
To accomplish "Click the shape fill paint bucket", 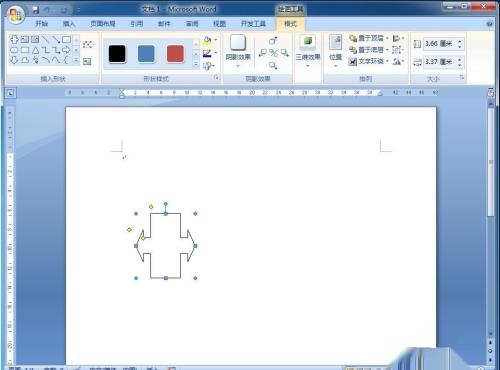I will [x=207, y=40].
